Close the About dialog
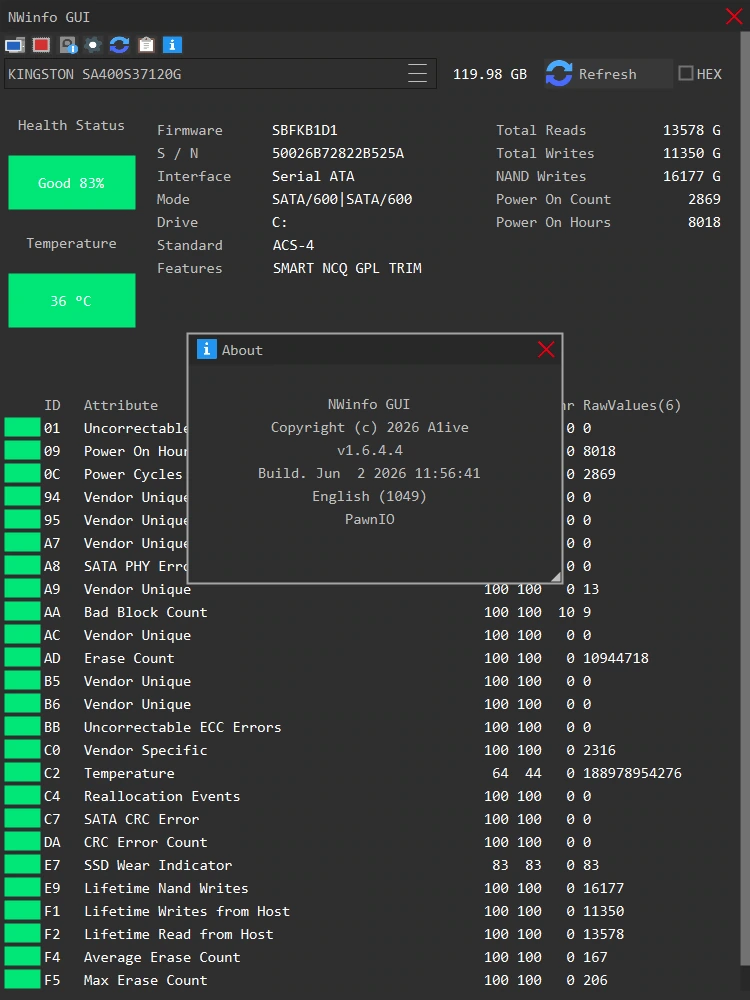 coord(546,349)
